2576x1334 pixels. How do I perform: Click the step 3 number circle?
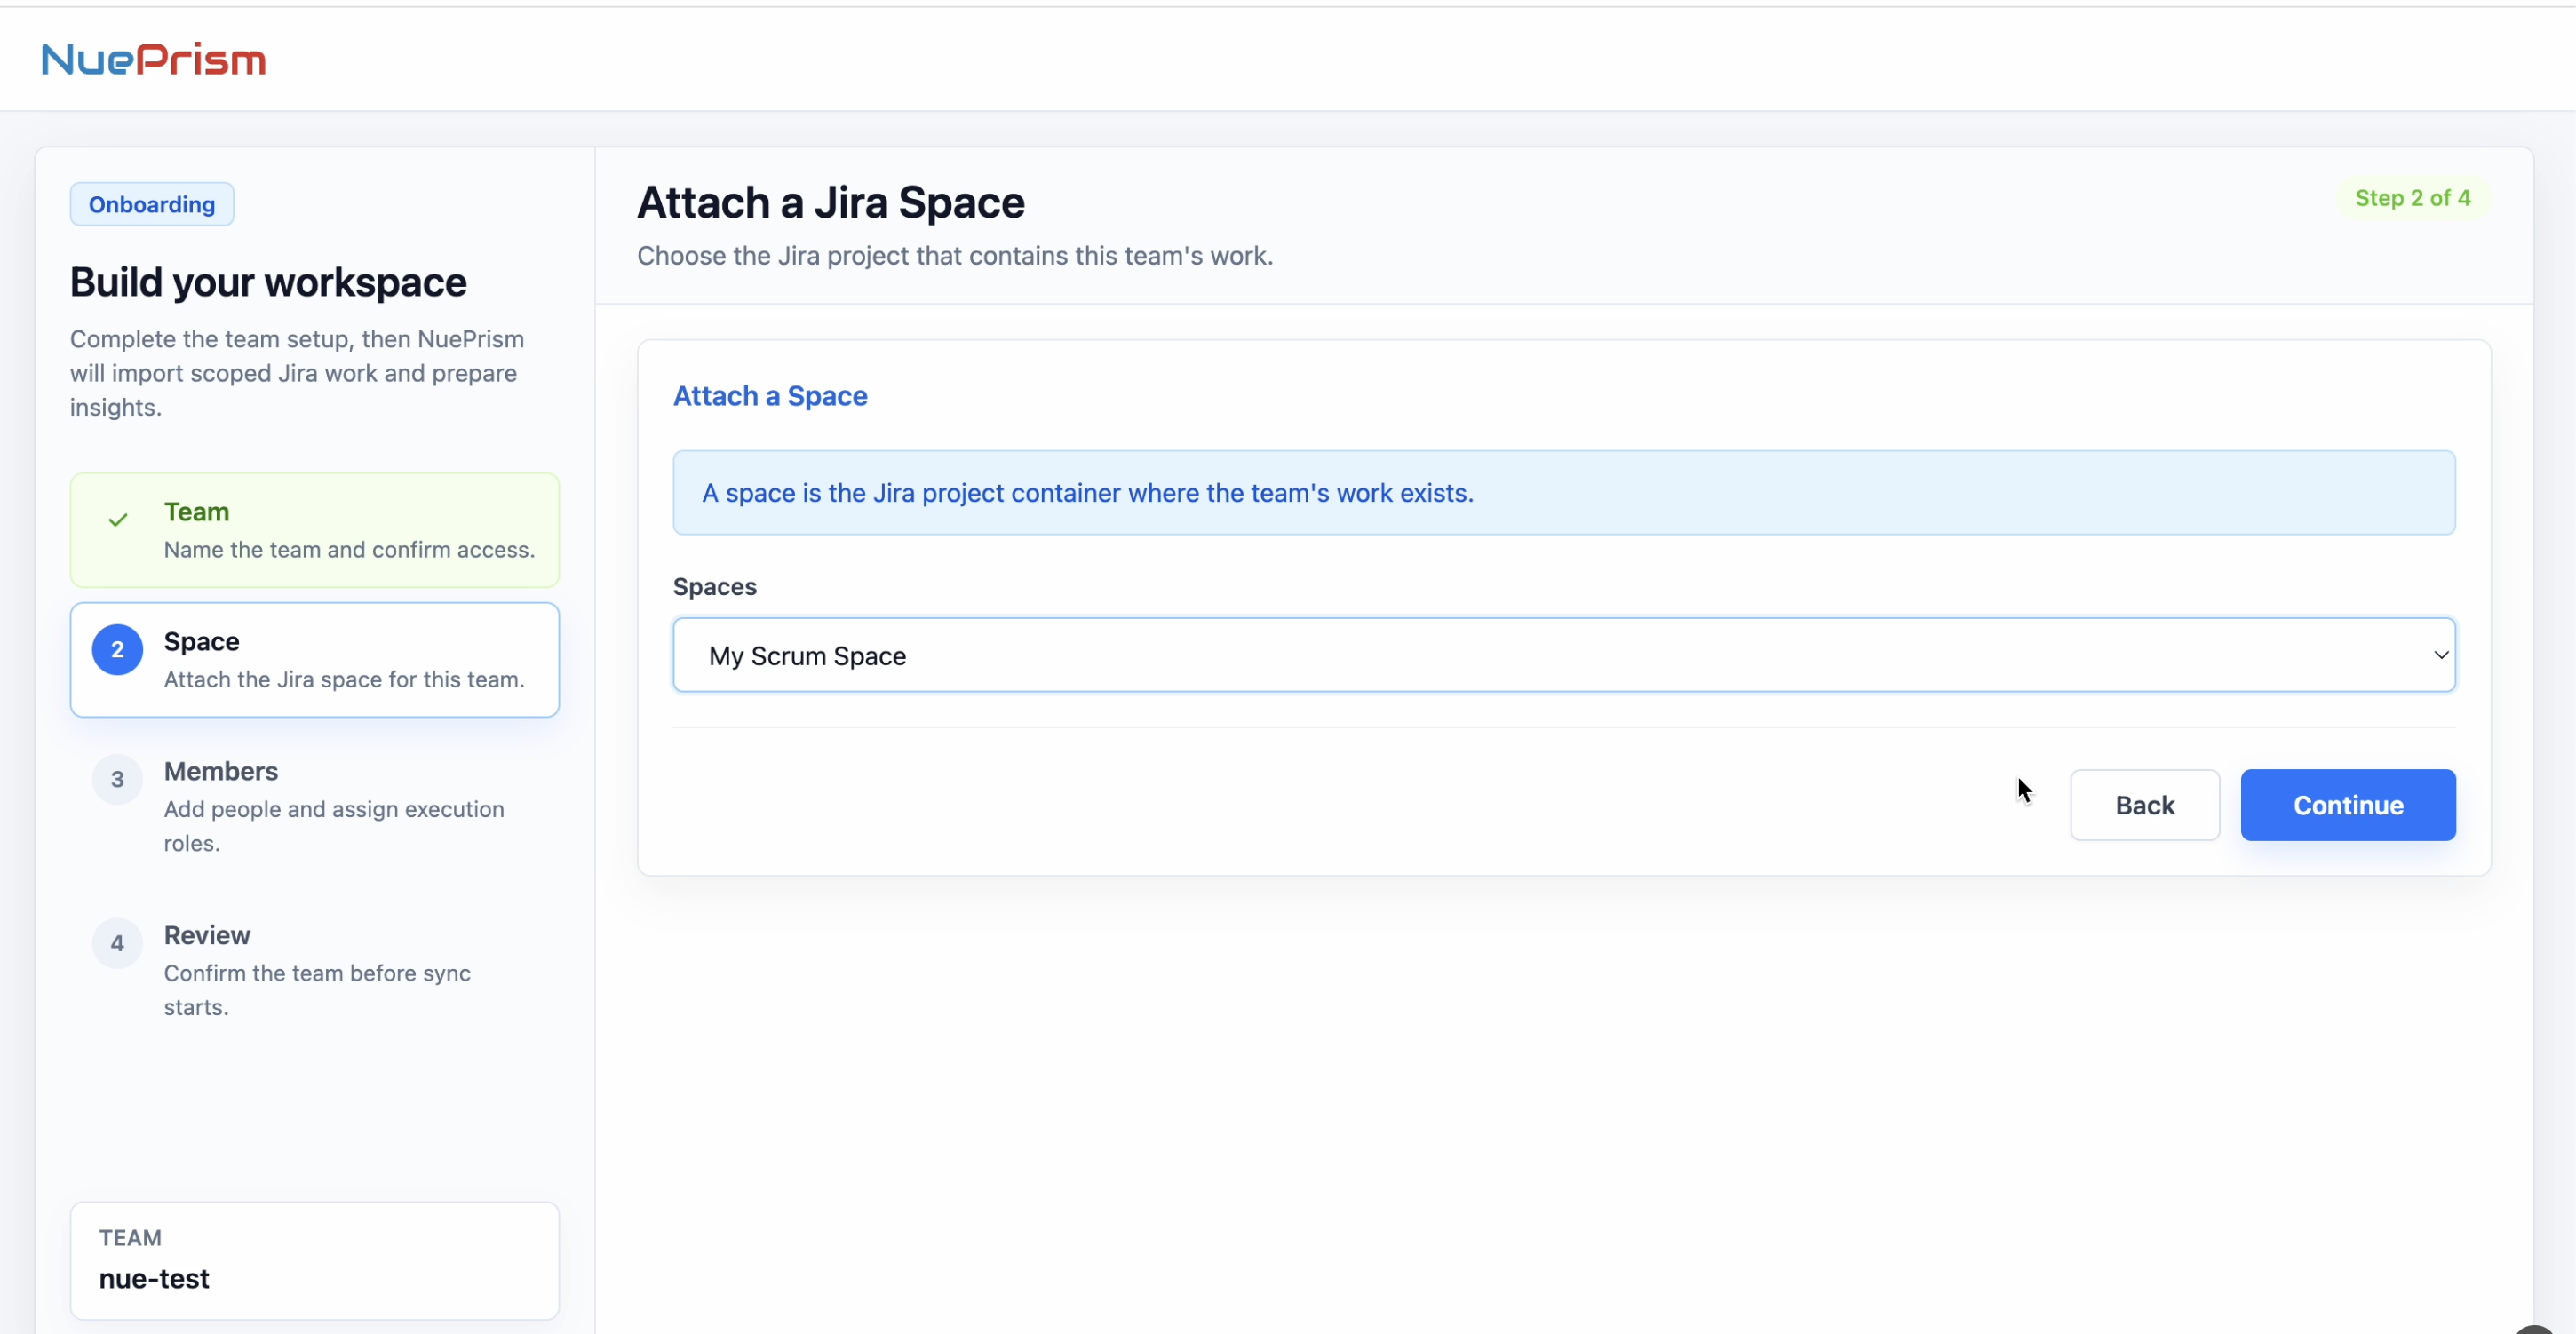point(118,780)
